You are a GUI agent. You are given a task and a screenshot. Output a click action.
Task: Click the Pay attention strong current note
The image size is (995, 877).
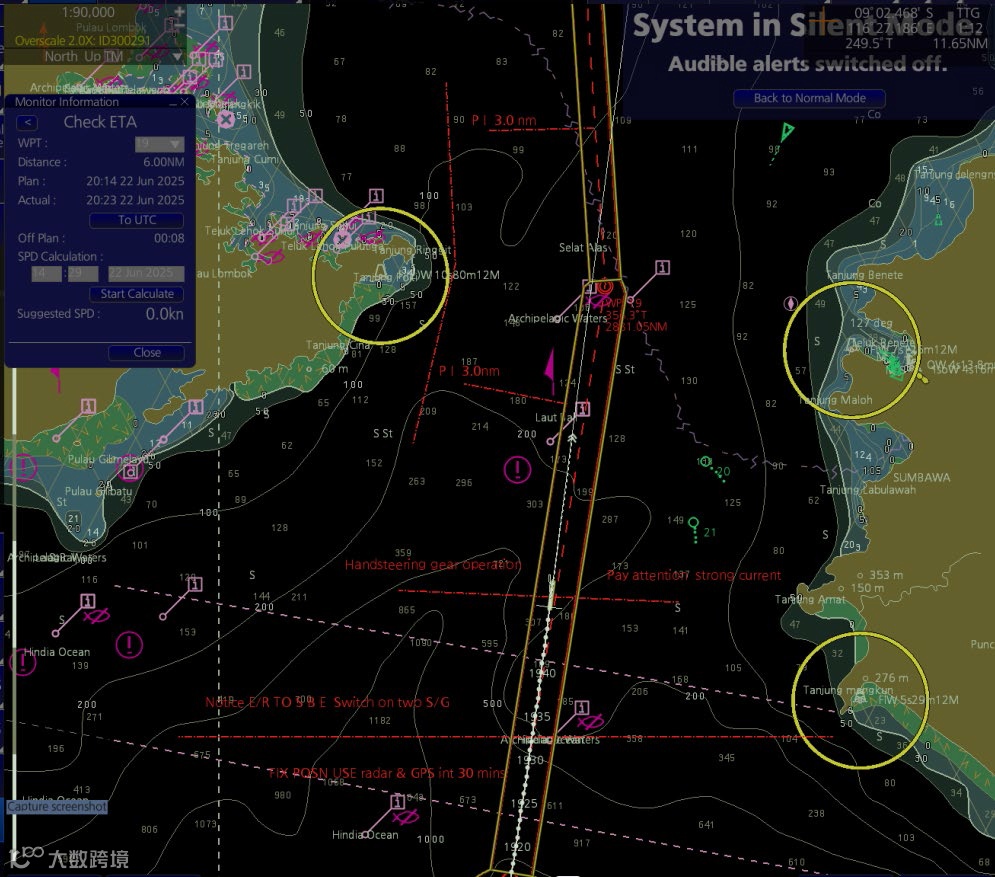(694, 576)
